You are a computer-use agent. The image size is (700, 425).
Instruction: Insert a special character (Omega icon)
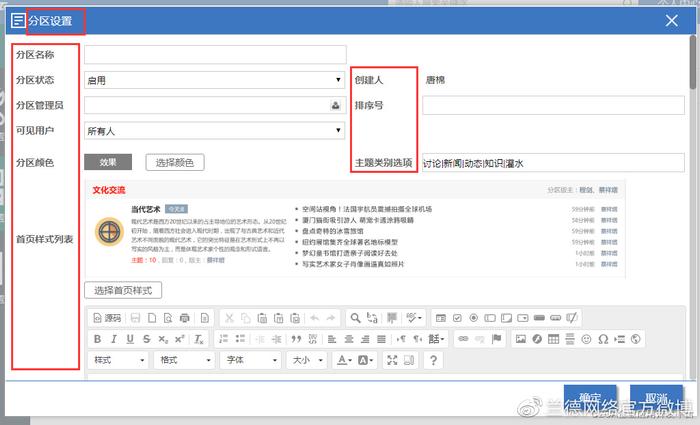603,339
